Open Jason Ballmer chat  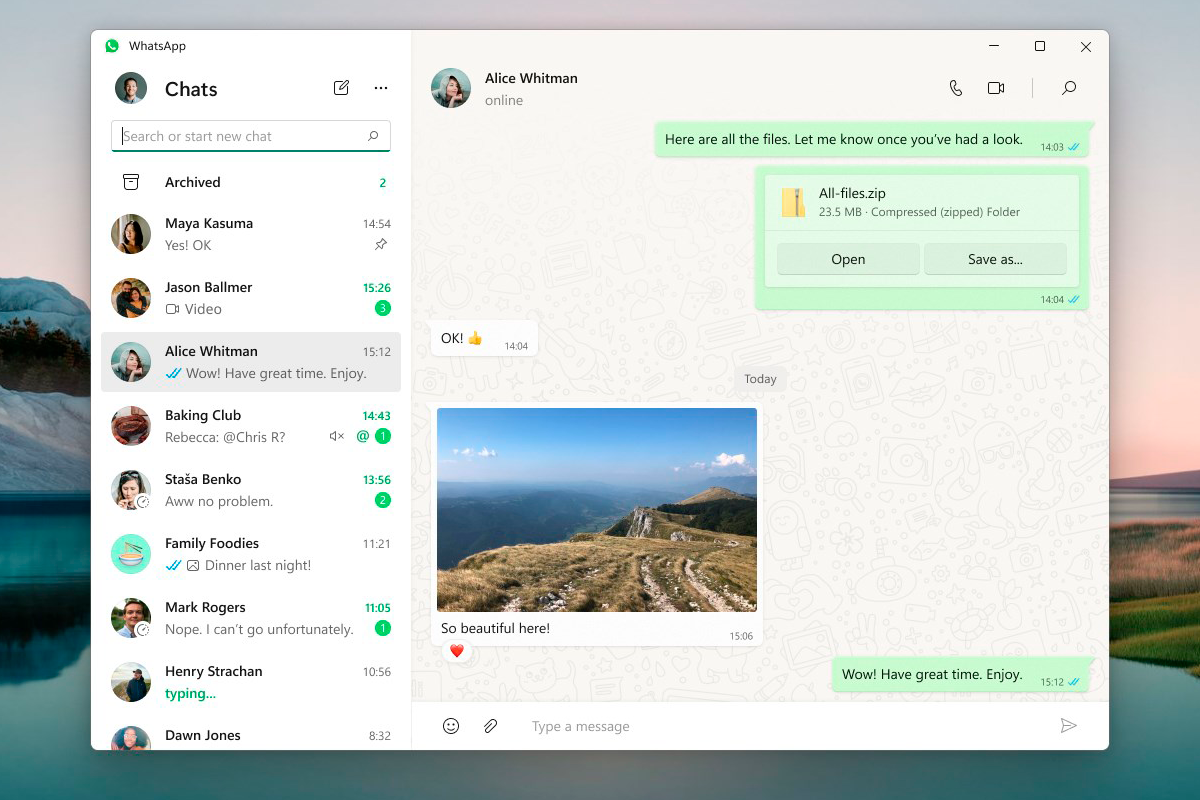(x=251, y=298)
